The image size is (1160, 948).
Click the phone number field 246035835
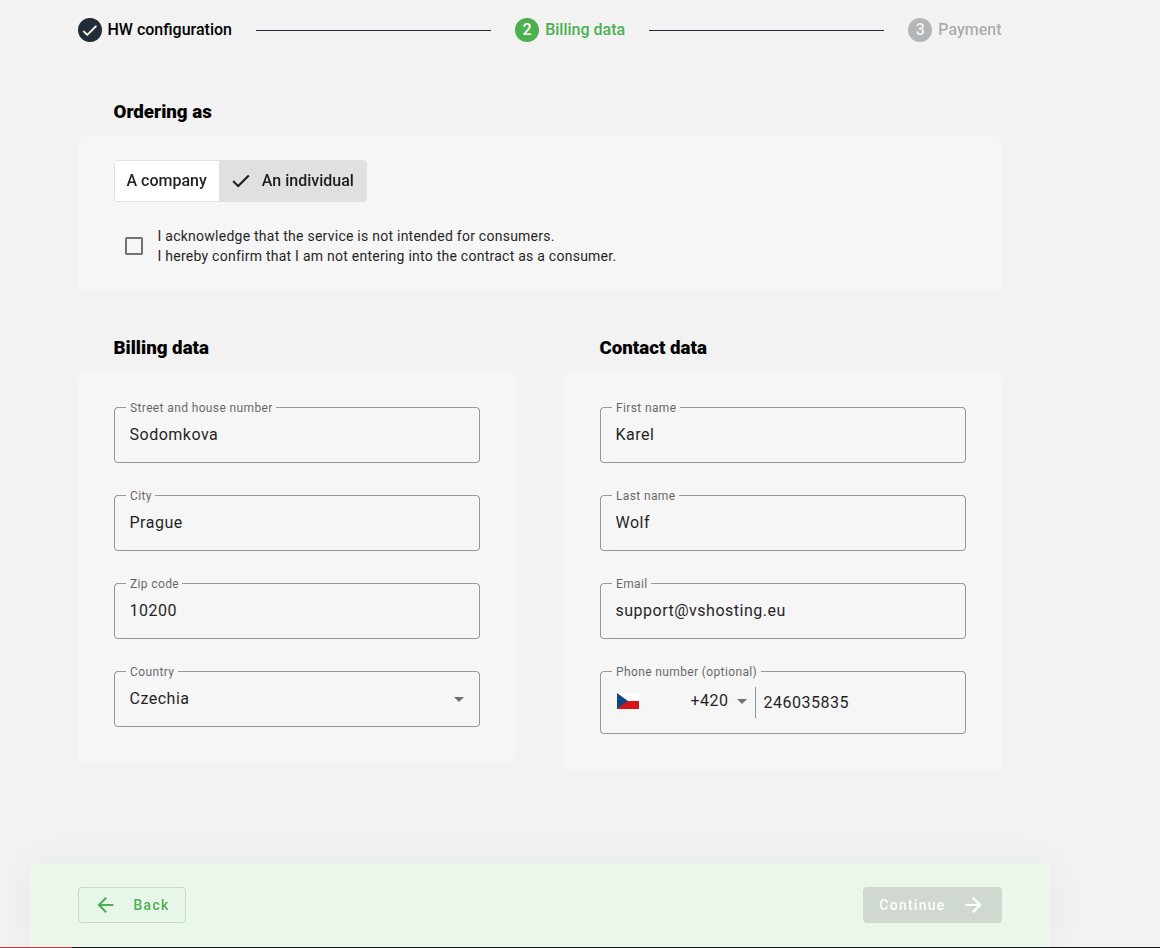[858, 703]
